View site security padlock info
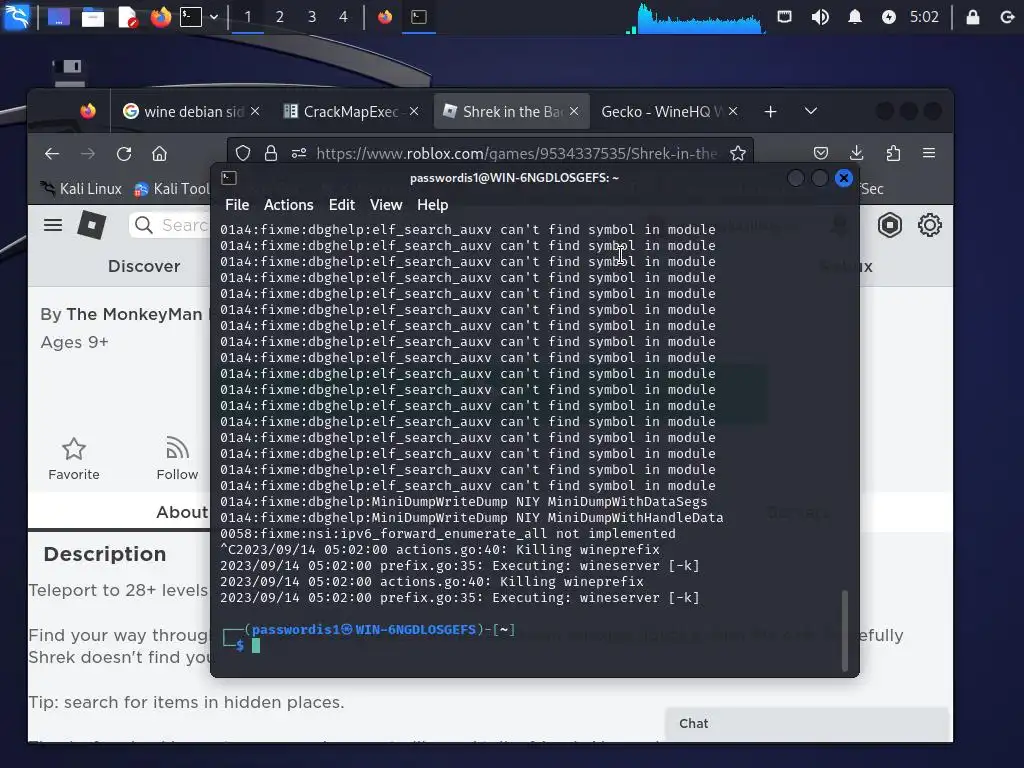 point(271,153)
